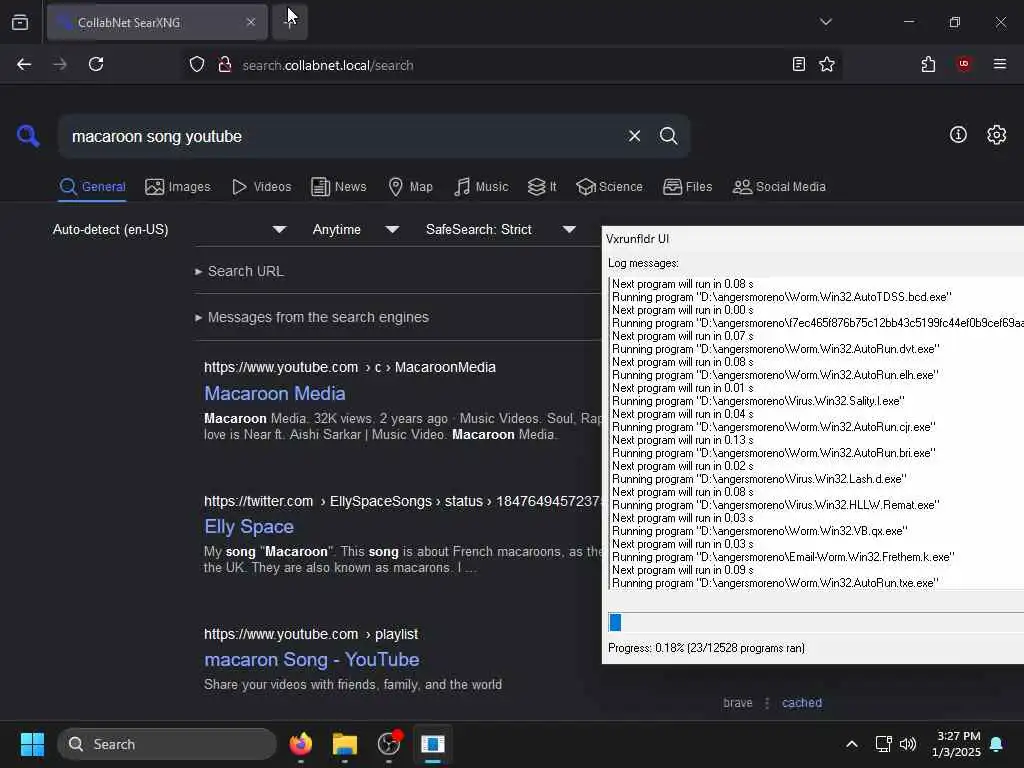The width and height of the screenshot is (1024, 768).
Task: Open macaron Song - YouTube result link
Action: 312,660
